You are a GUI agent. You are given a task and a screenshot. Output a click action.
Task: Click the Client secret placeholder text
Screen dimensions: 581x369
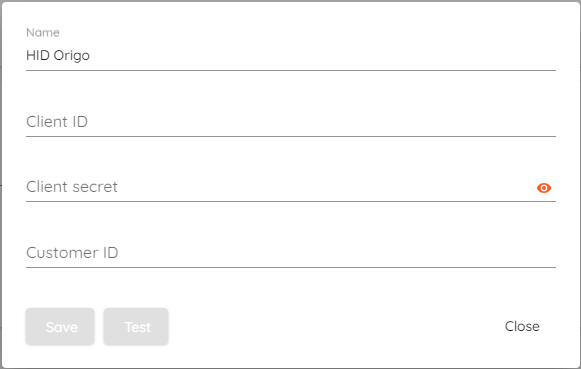click(72, 187)
